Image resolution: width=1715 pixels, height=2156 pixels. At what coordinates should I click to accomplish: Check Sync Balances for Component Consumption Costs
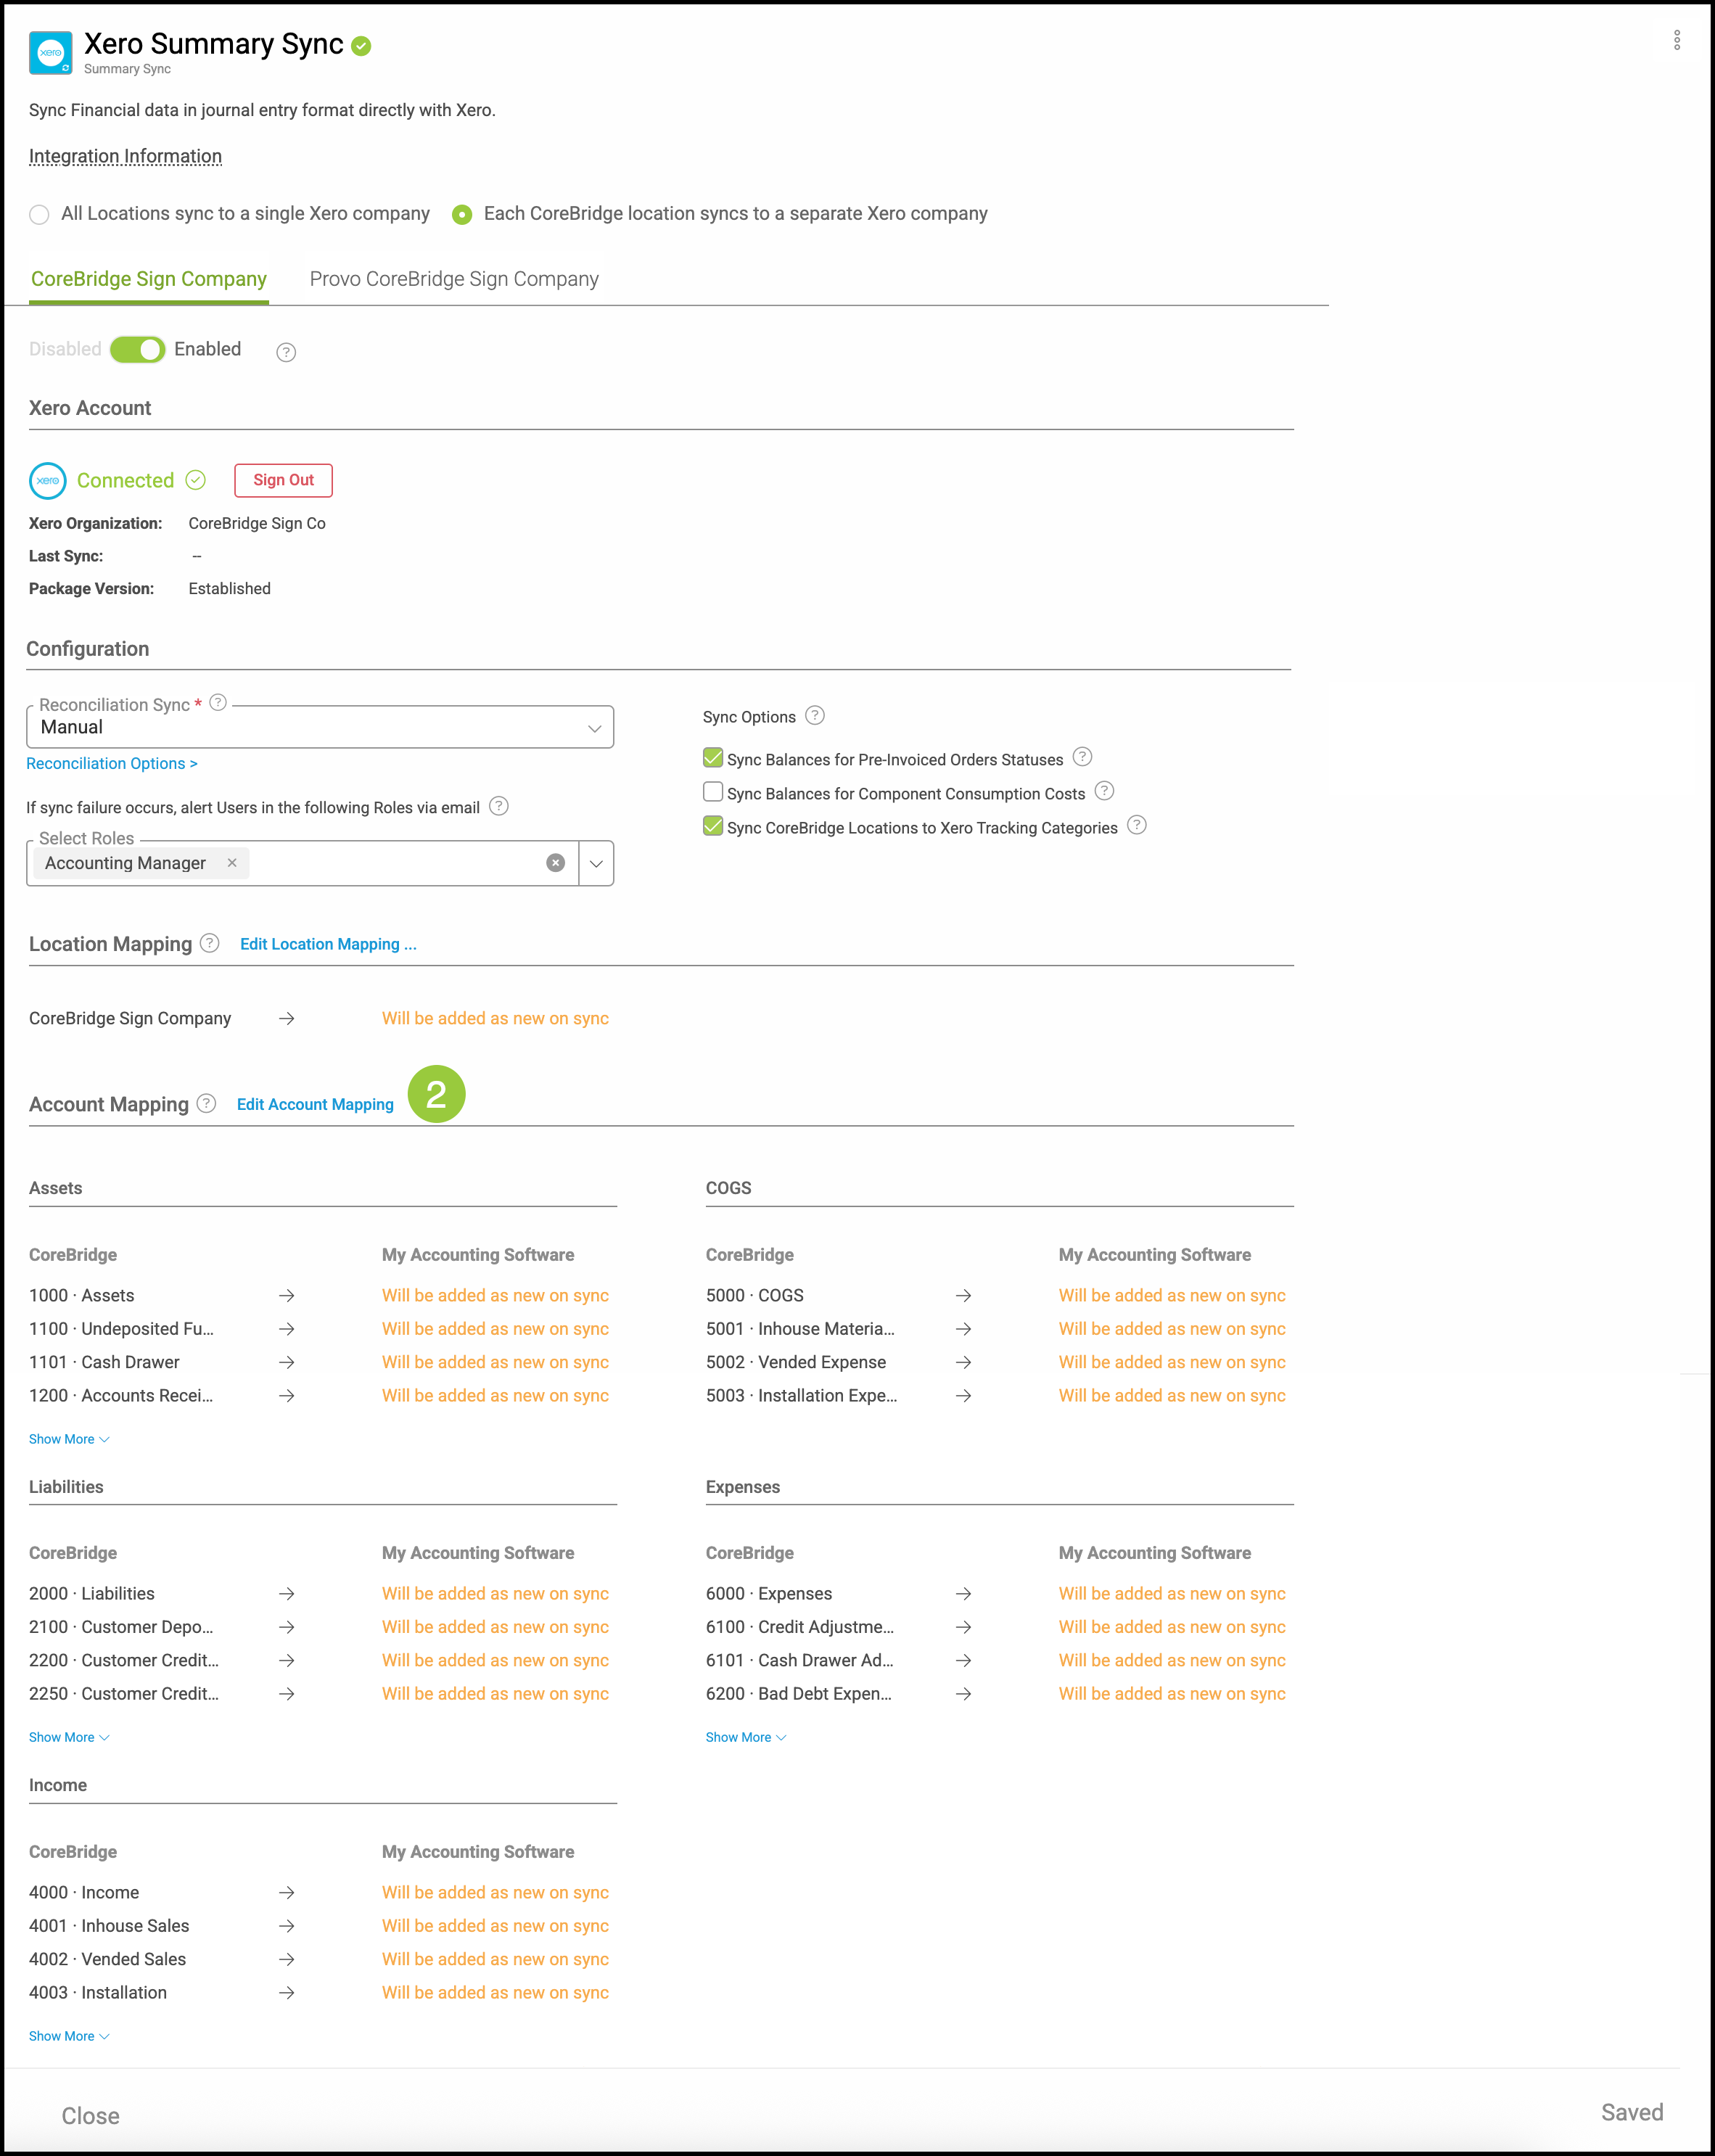713,792
